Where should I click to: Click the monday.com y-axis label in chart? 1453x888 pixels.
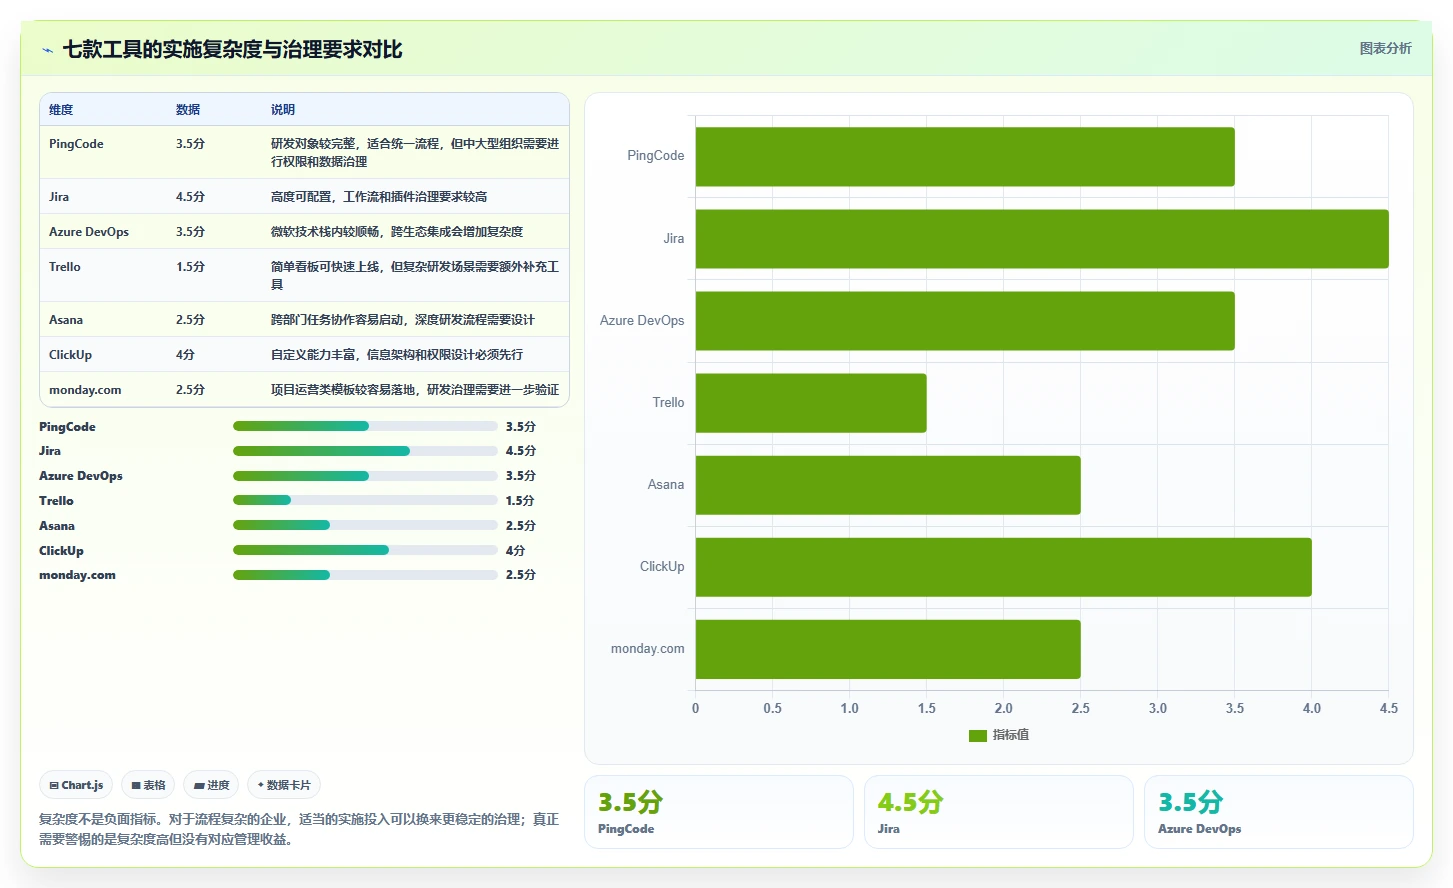click(648, 649)
